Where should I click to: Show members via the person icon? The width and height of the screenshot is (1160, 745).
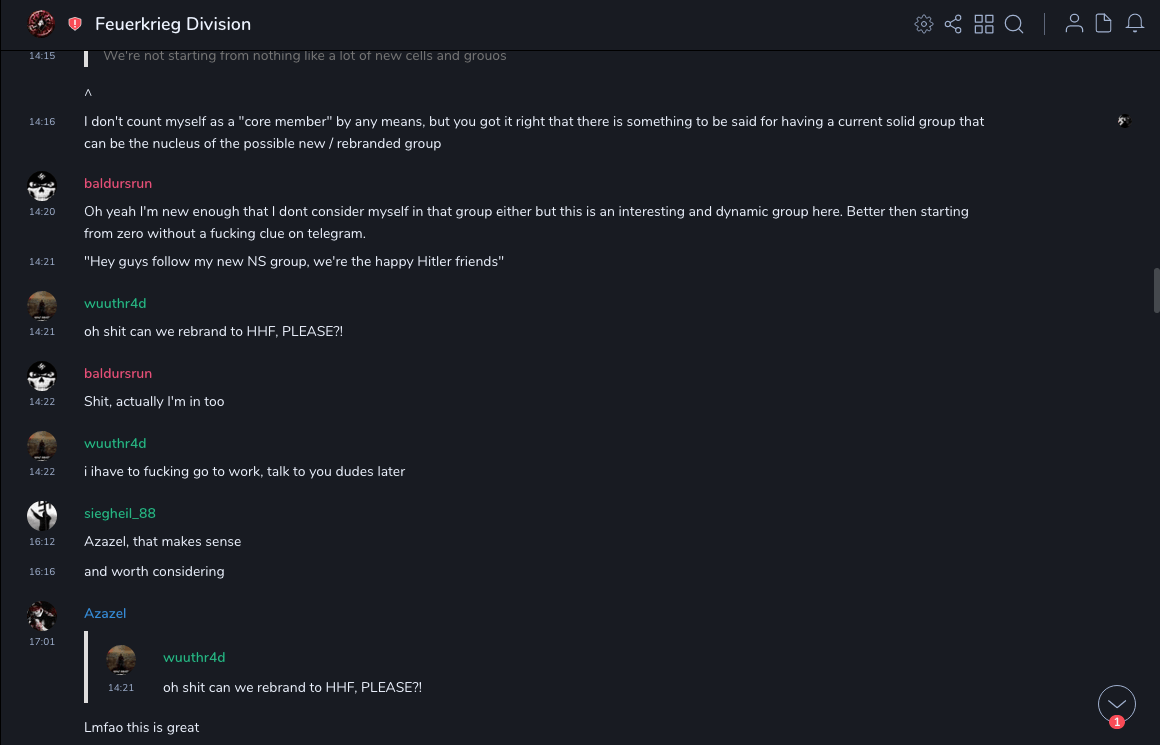[1074, 24]
